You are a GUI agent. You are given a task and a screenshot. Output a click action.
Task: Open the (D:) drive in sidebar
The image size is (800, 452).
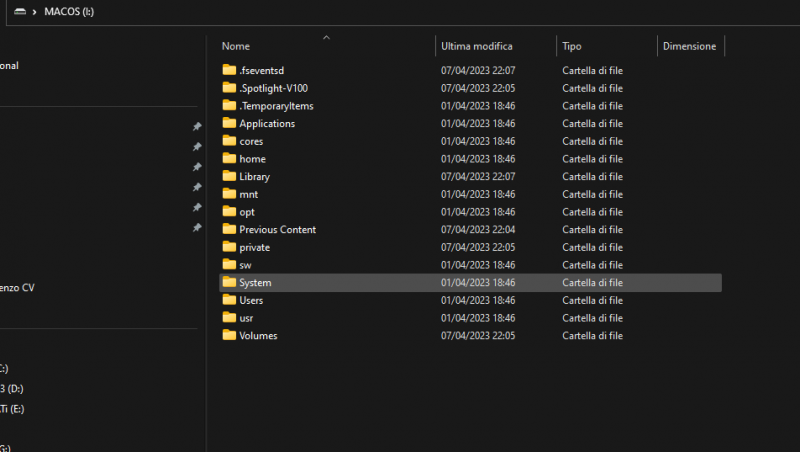(x=13, y=388)
